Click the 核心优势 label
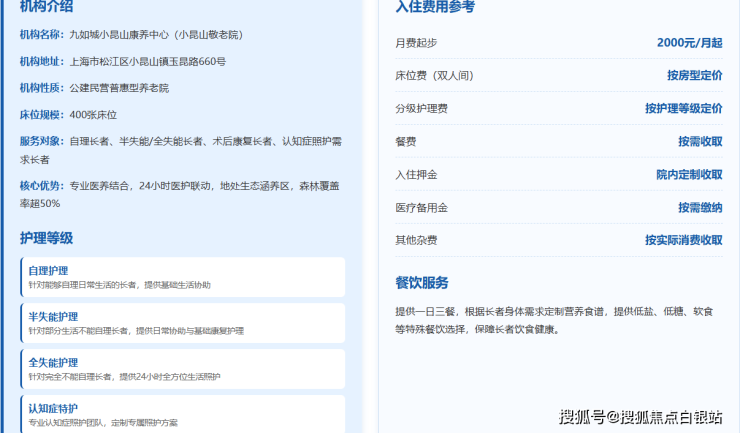This screenshot has height=433, width=740. 42,186
